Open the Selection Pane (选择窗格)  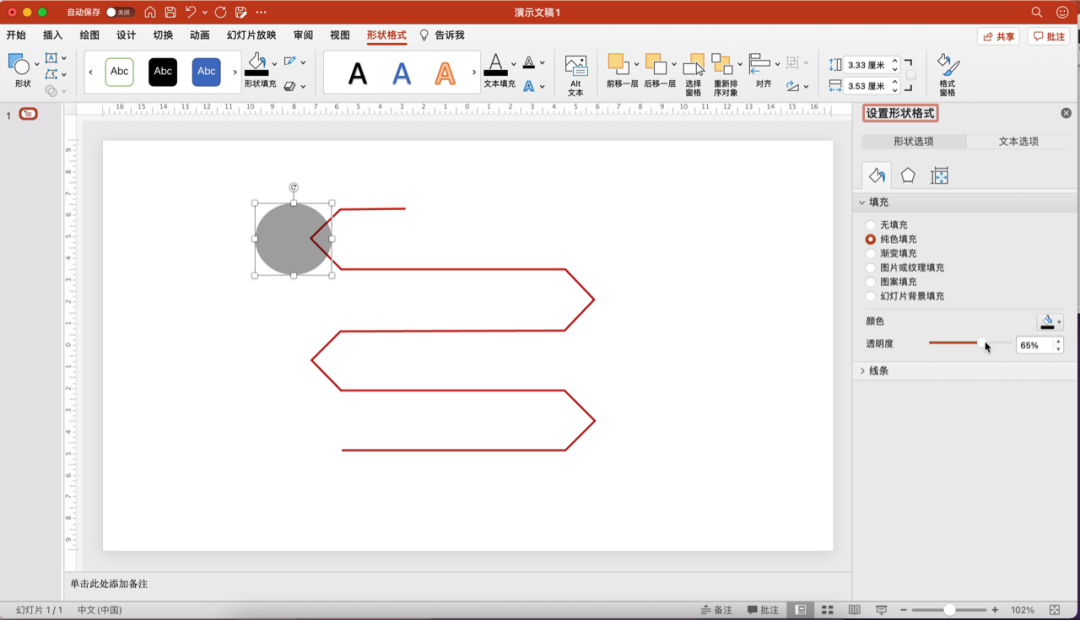pyautogui.click(x=694, y=67)
